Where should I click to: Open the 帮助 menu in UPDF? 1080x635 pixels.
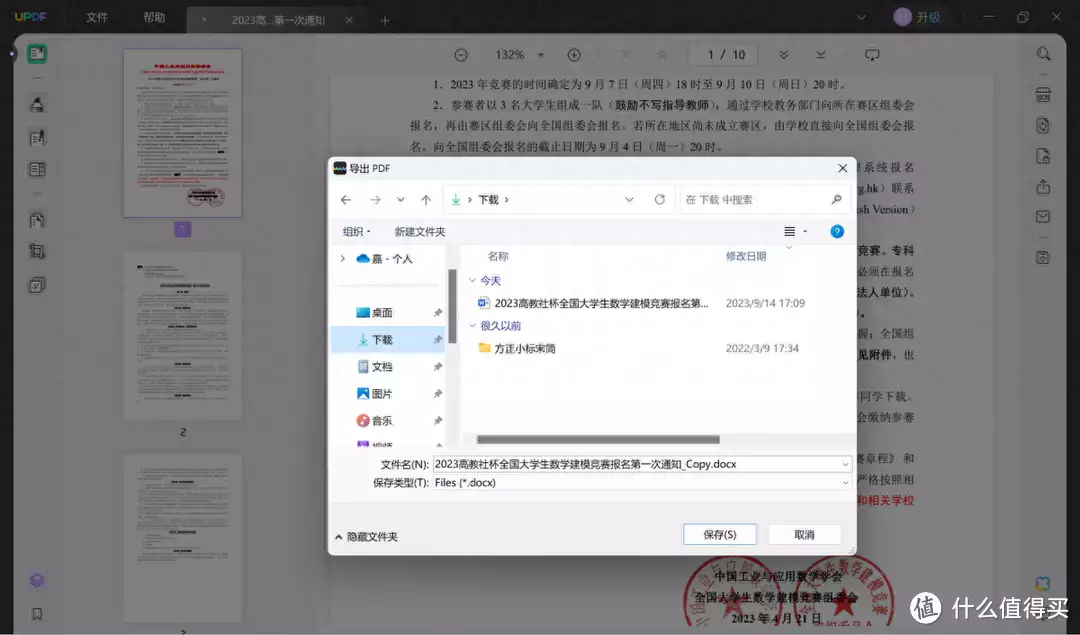click(x=154, y=18)
